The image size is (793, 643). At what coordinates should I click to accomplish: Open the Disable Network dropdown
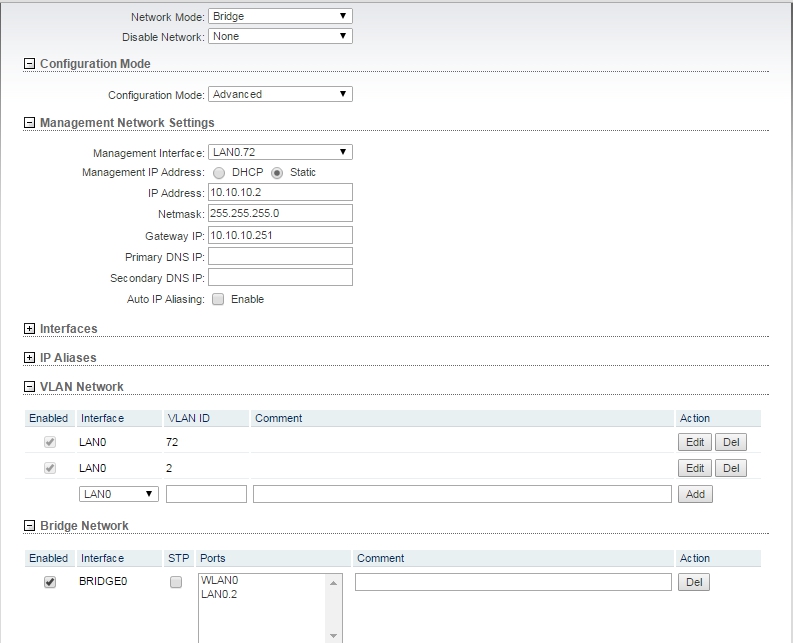280,36
